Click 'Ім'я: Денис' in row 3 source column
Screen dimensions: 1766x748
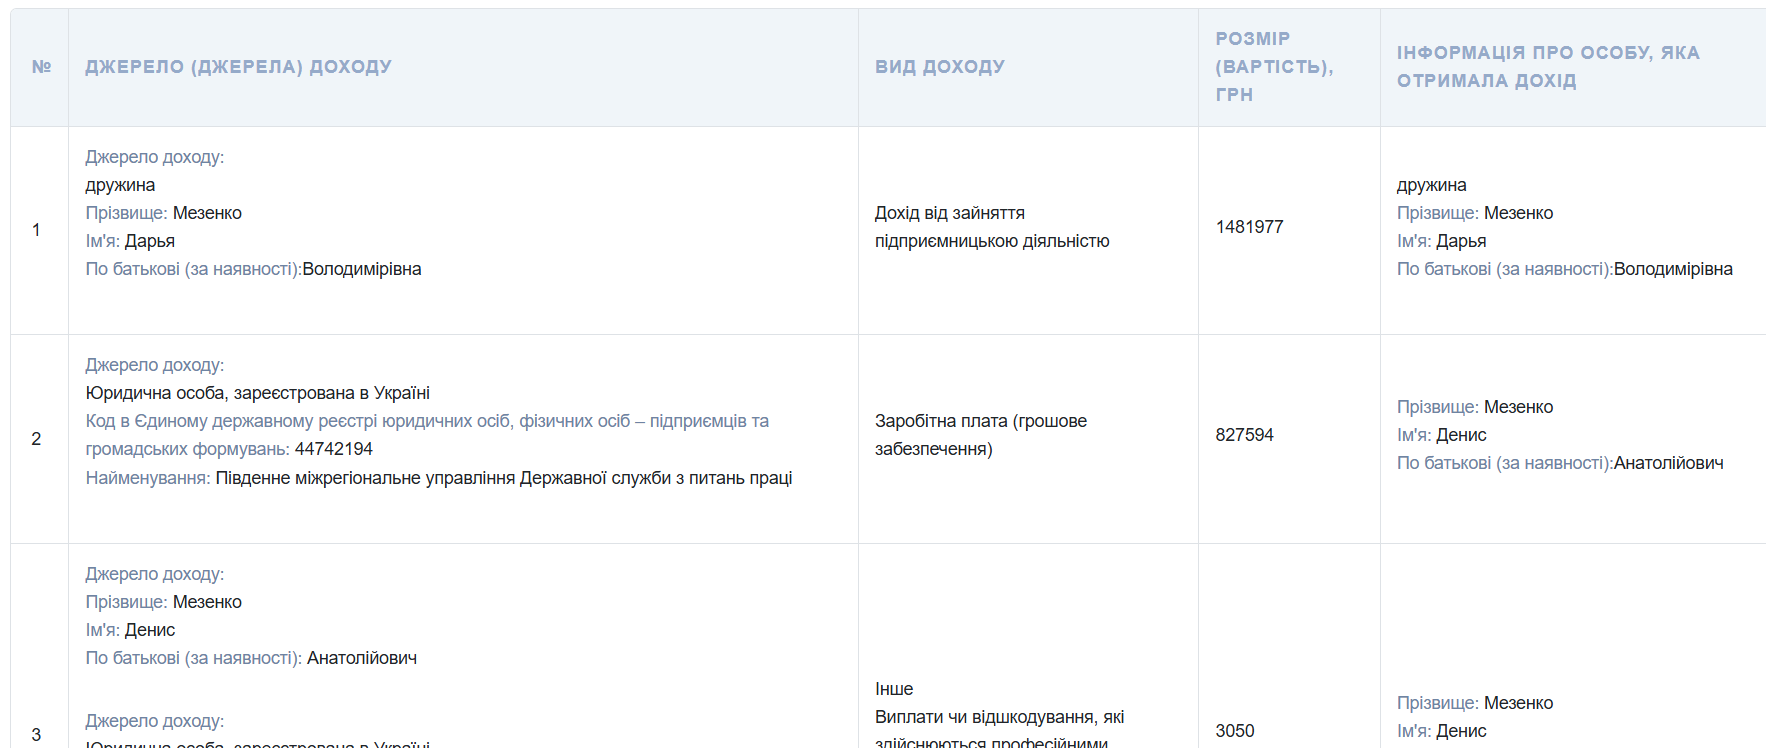130,630
